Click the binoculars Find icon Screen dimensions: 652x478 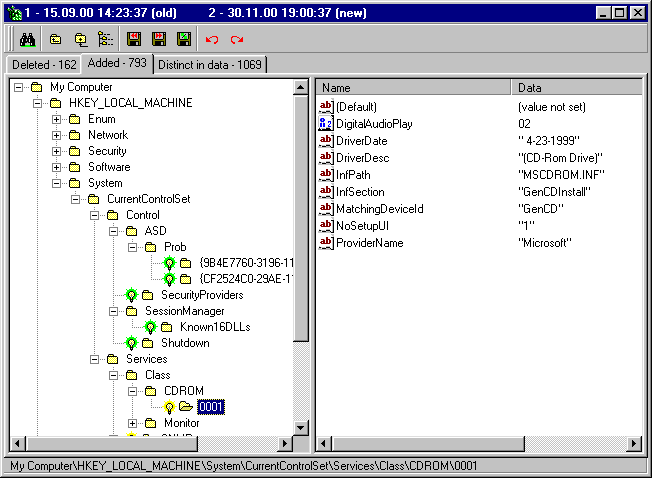click(27, 40)
